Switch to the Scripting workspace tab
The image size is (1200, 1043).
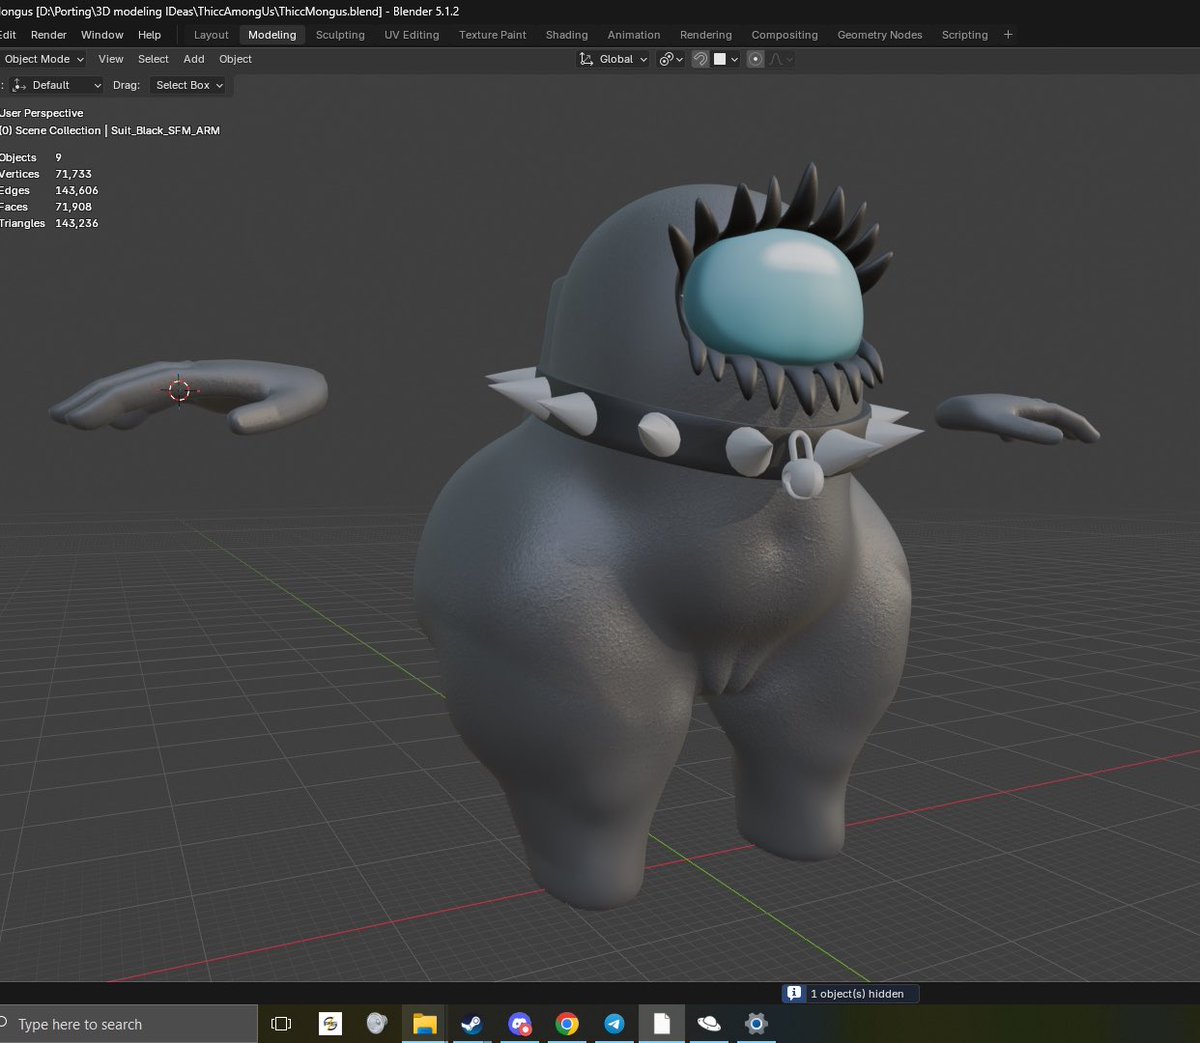click(965, 35)
